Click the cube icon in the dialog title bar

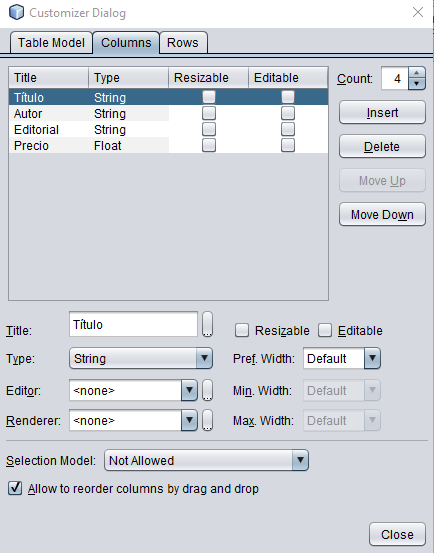click(16, 13)
